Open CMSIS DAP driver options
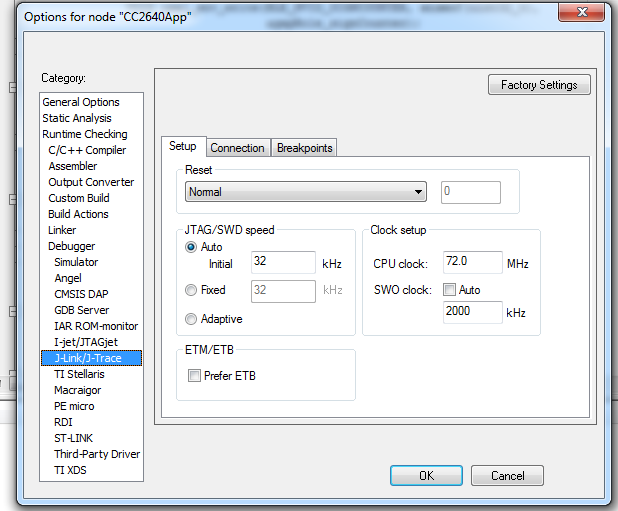Image resolution: width=618 pixels, height=511 pixels. (x=81, y=294)
